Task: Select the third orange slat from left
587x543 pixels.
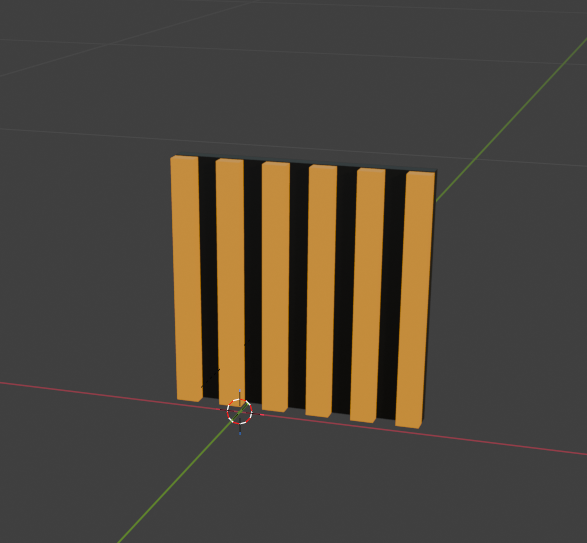Action: 276,286
